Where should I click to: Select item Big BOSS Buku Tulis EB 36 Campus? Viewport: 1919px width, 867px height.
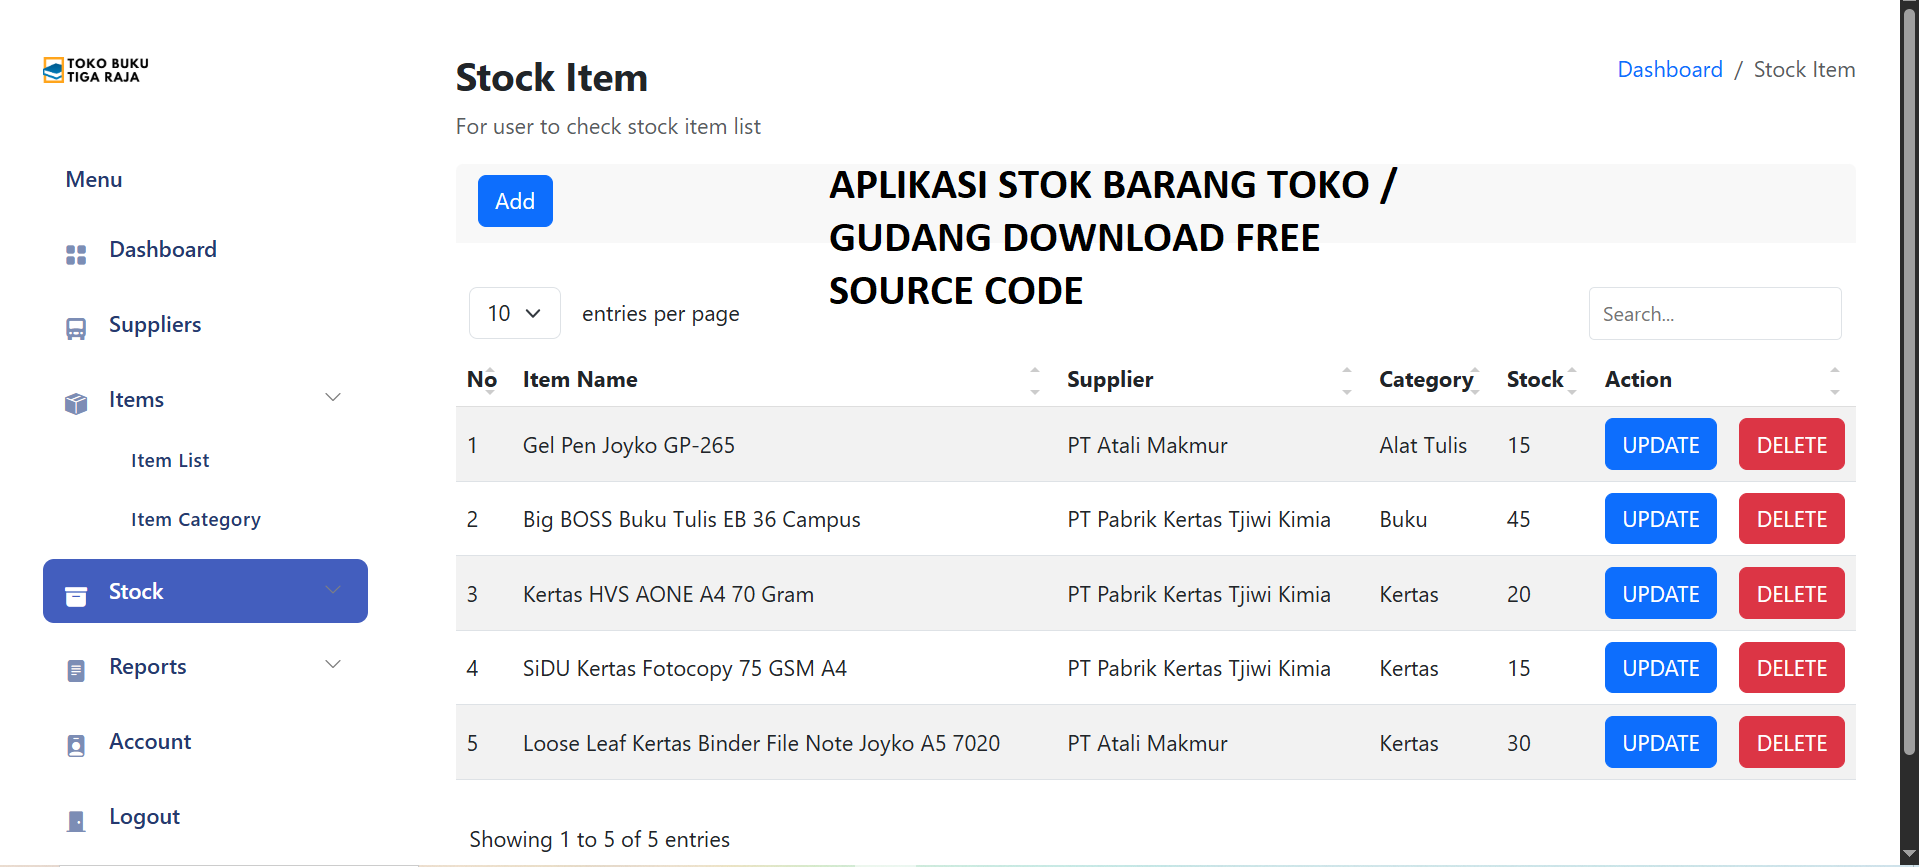(x=692, y=520)
